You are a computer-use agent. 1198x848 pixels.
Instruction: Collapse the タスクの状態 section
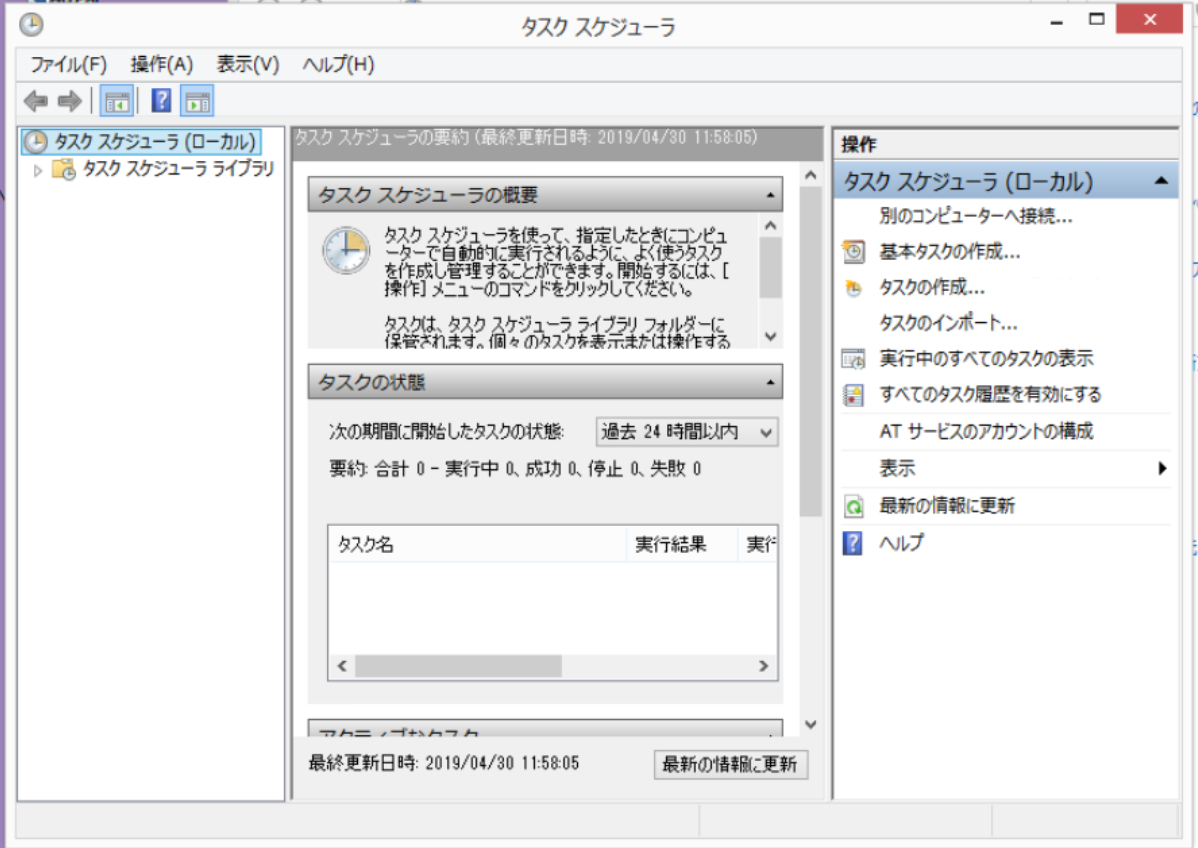coord(770,383)
